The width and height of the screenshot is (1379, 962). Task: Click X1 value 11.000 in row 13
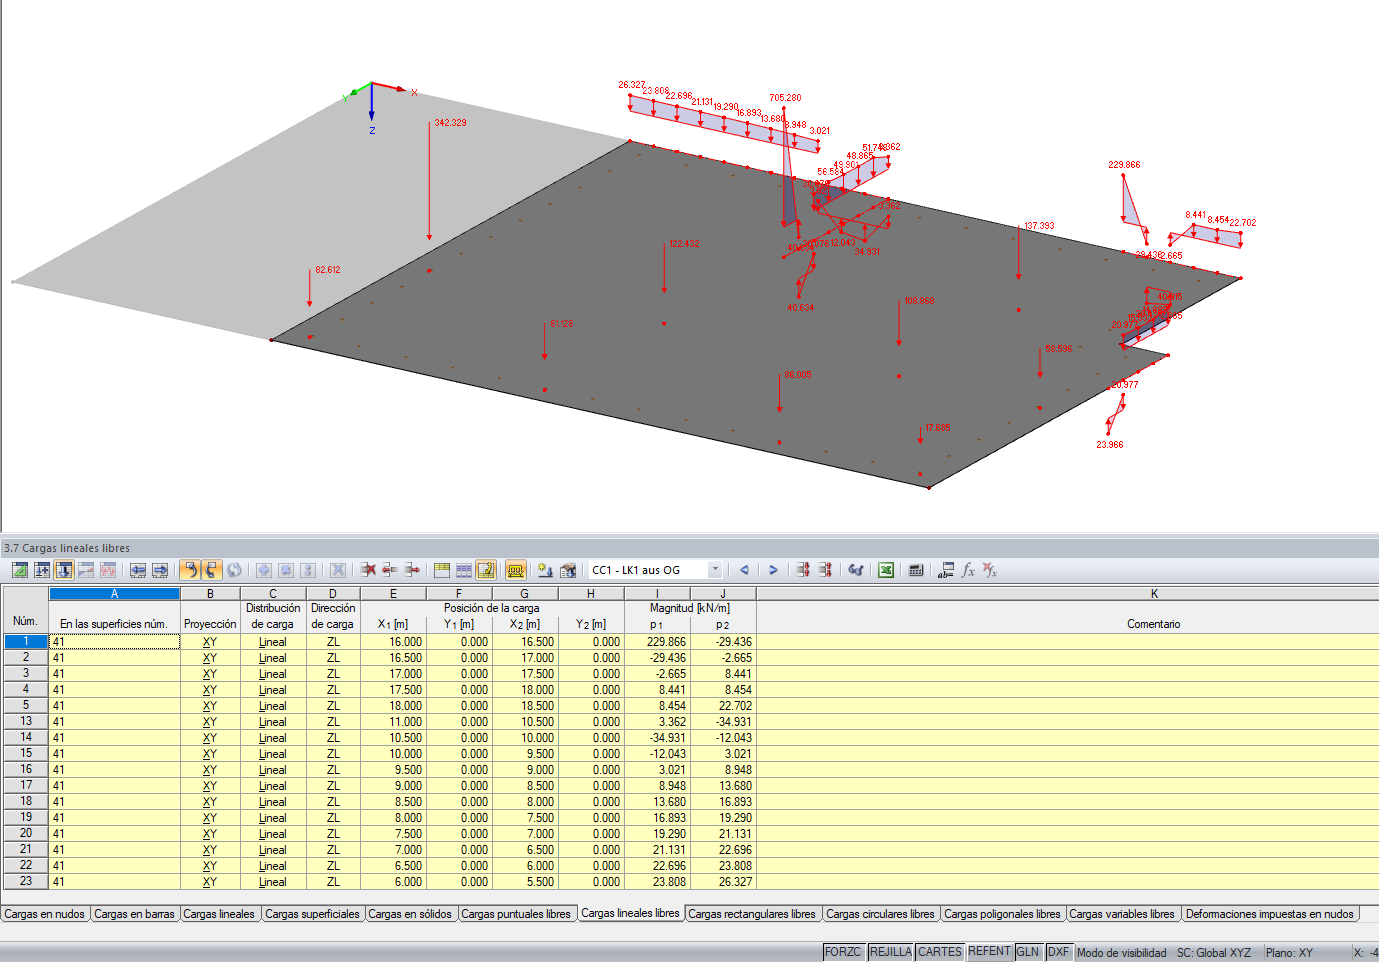click(393, 722)
